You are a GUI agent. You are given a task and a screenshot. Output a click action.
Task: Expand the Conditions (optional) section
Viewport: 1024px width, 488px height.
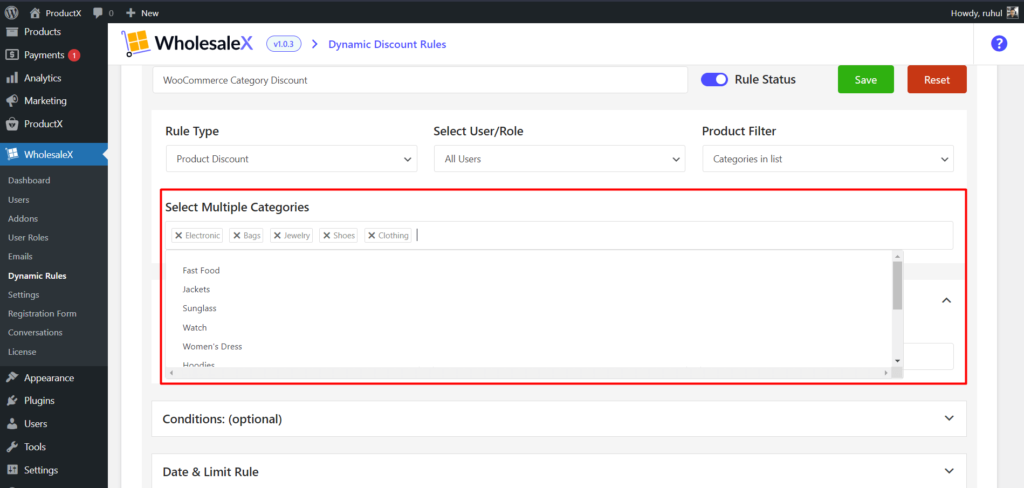(x=948, y=419)
